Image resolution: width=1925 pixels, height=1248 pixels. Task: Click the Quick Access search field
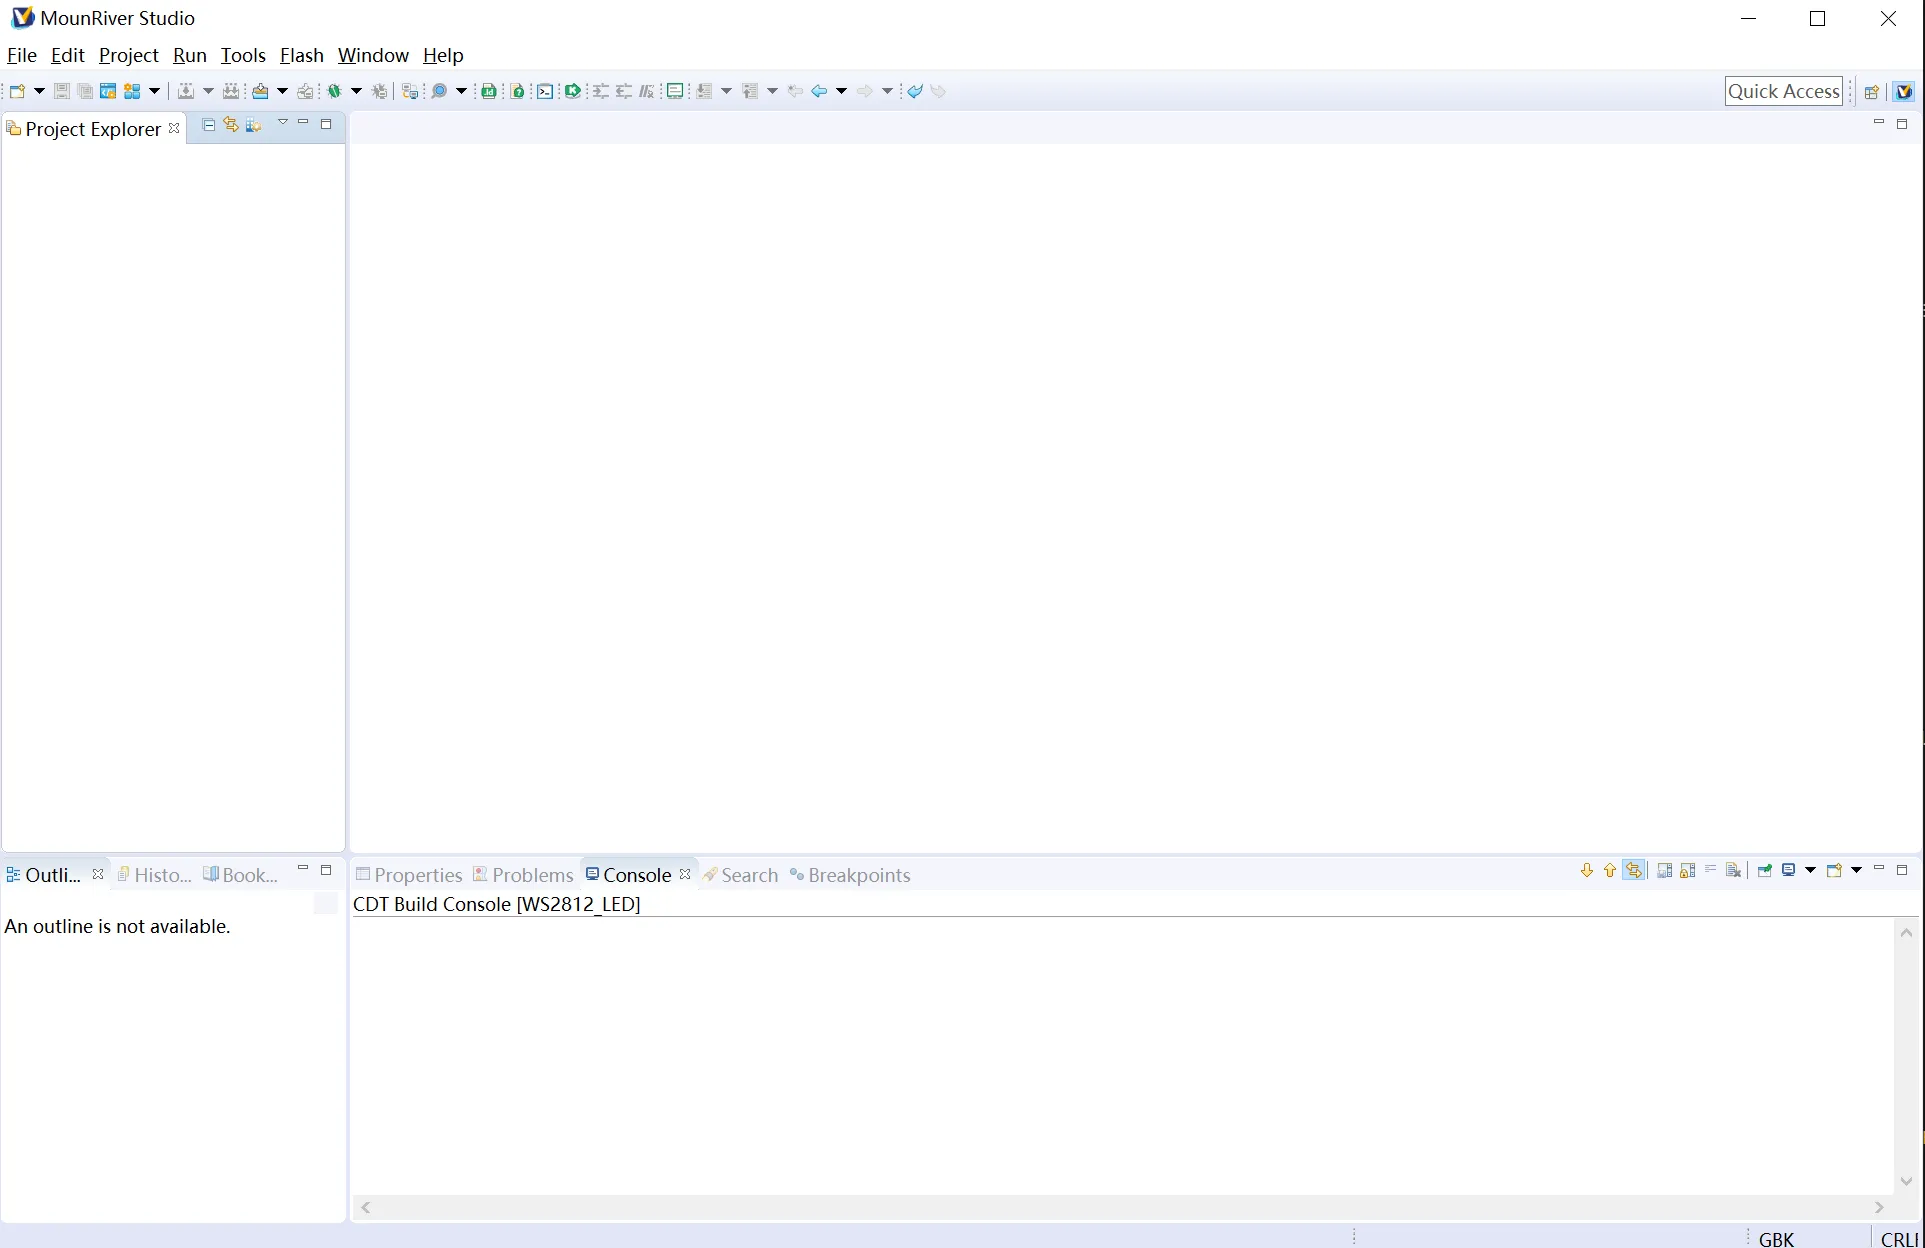(1783, 91)
